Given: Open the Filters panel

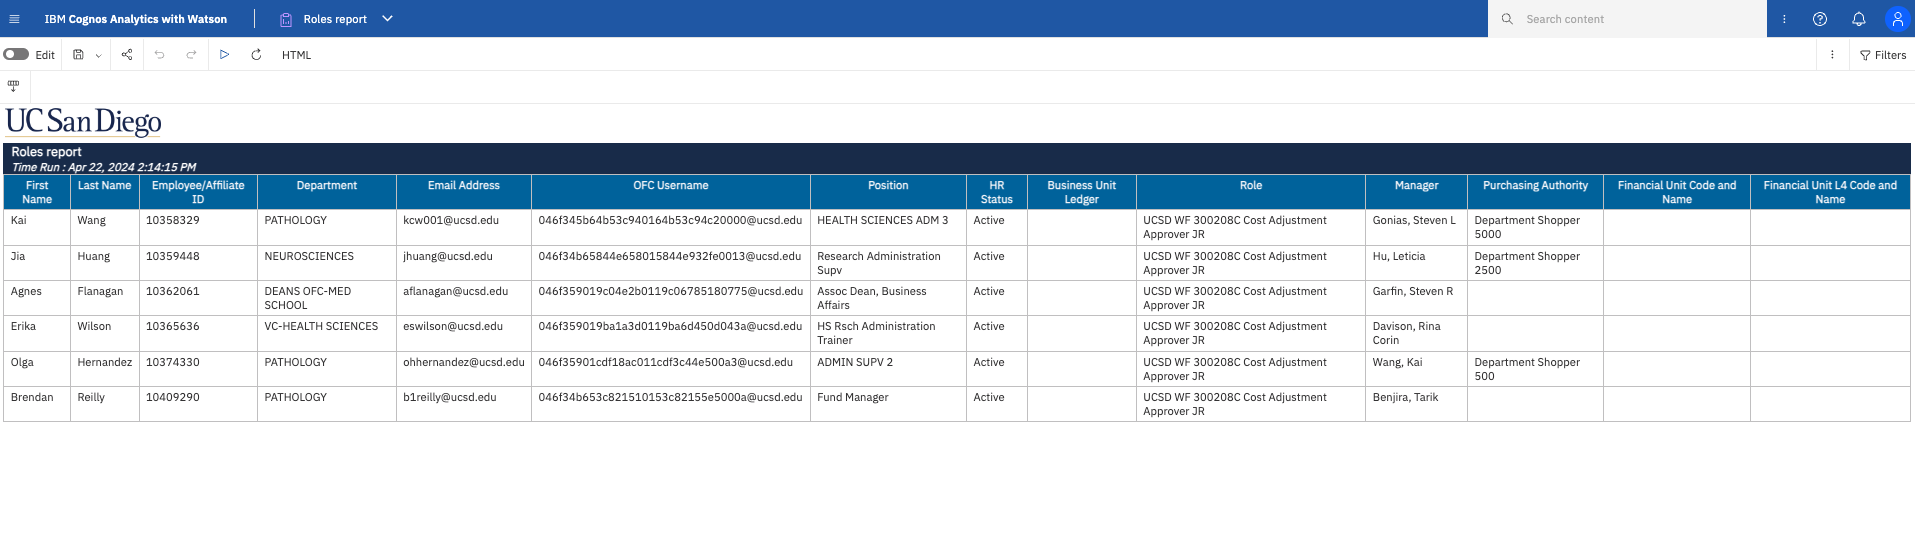Looking at the screenshot, I should tap(1883, 55).
